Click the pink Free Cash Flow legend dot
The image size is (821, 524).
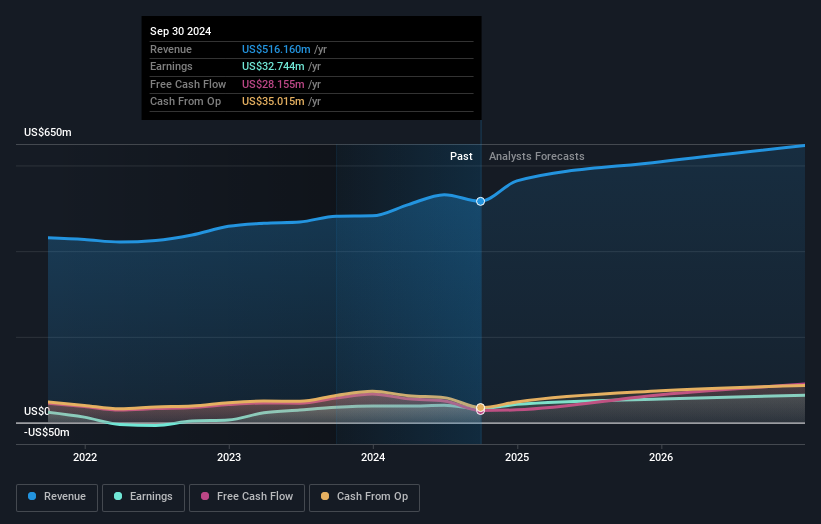pos(205,496)
